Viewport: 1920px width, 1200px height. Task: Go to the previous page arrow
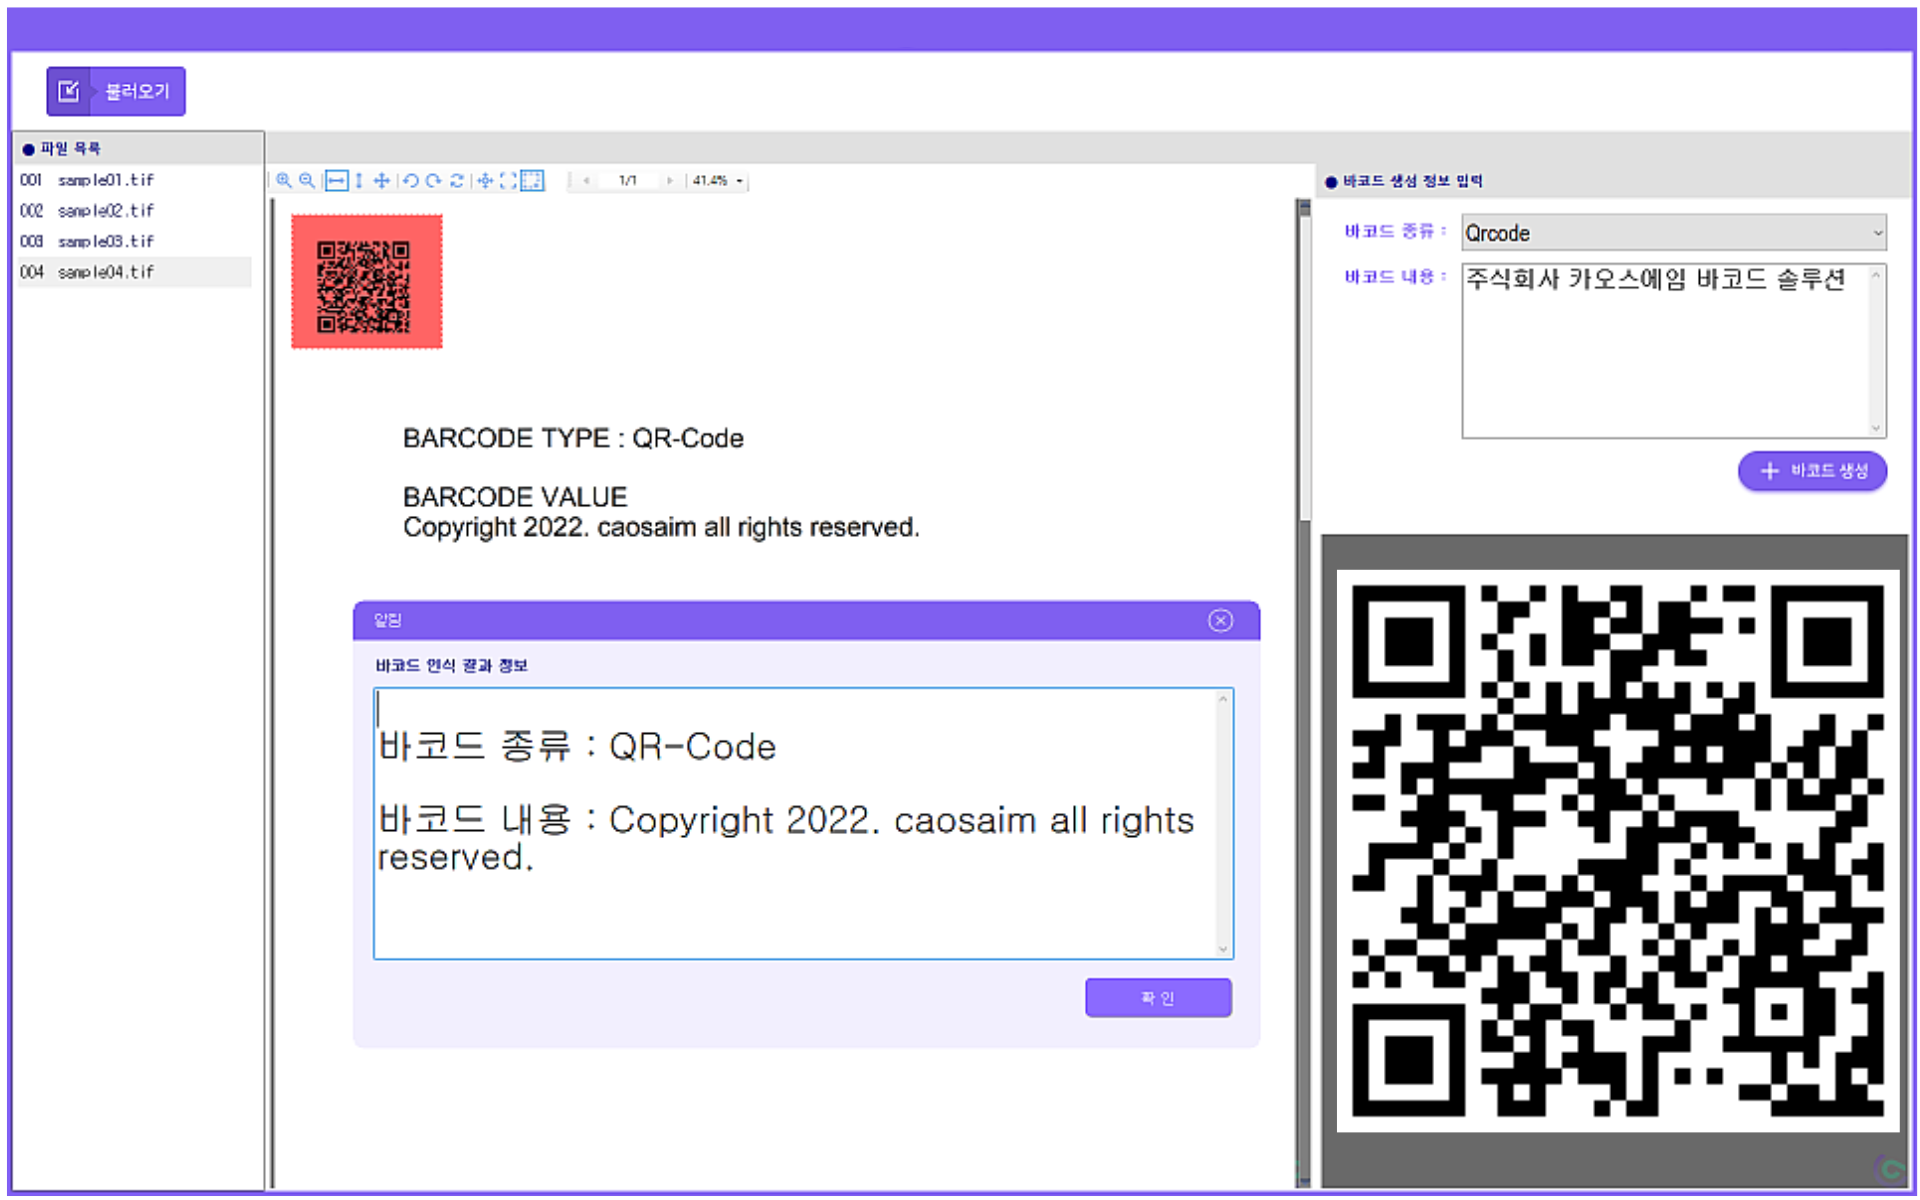tap(586, 181)
